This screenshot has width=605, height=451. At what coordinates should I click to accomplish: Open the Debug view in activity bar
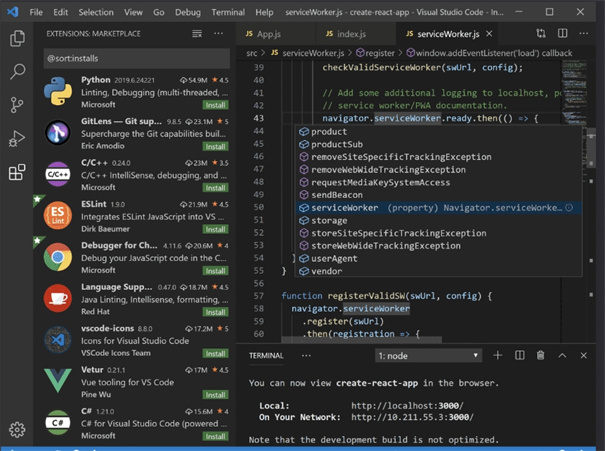pyautogui.click(x=17, y=139)
